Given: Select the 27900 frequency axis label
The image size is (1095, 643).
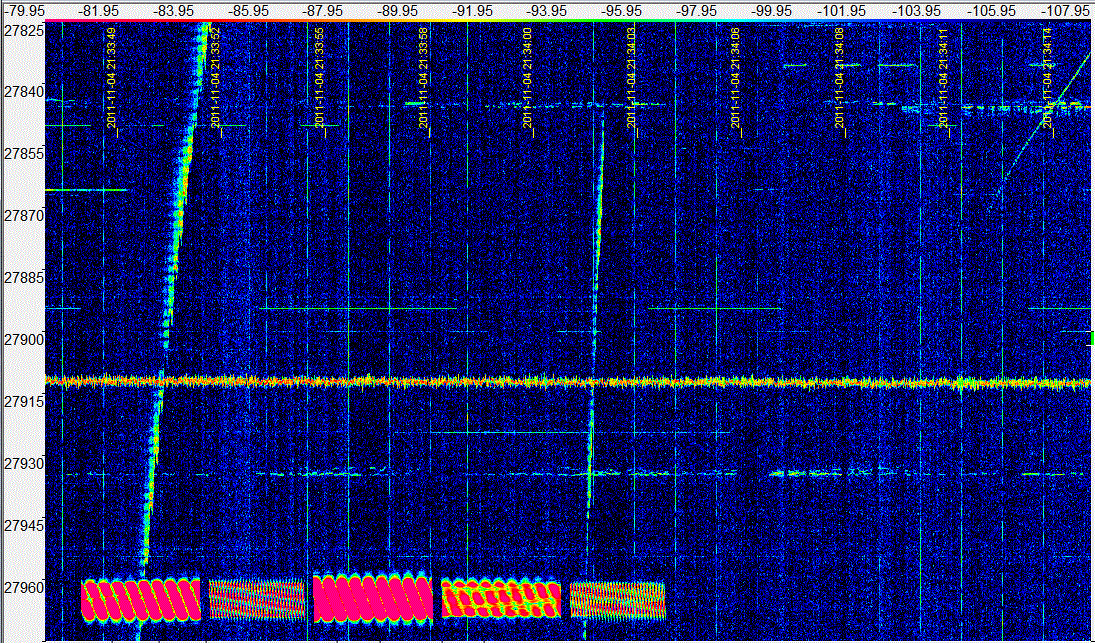Looking at the screenshot, I should pyautogui.click(x=23, y=340).
